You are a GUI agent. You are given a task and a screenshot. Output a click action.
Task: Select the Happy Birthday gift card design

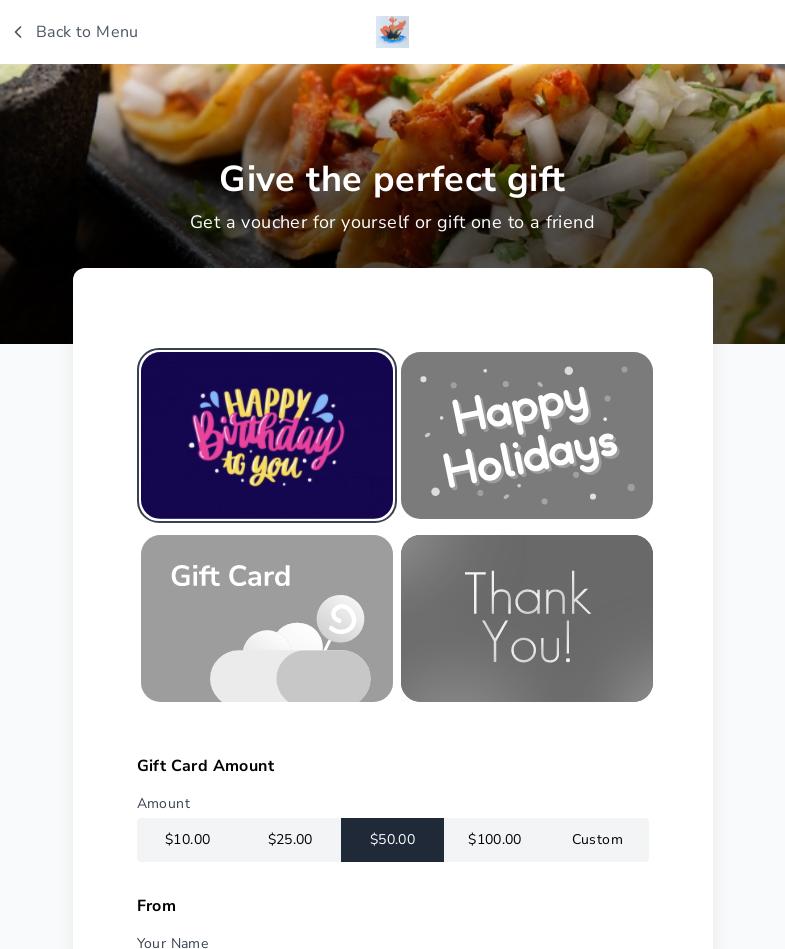coord(267,435)
